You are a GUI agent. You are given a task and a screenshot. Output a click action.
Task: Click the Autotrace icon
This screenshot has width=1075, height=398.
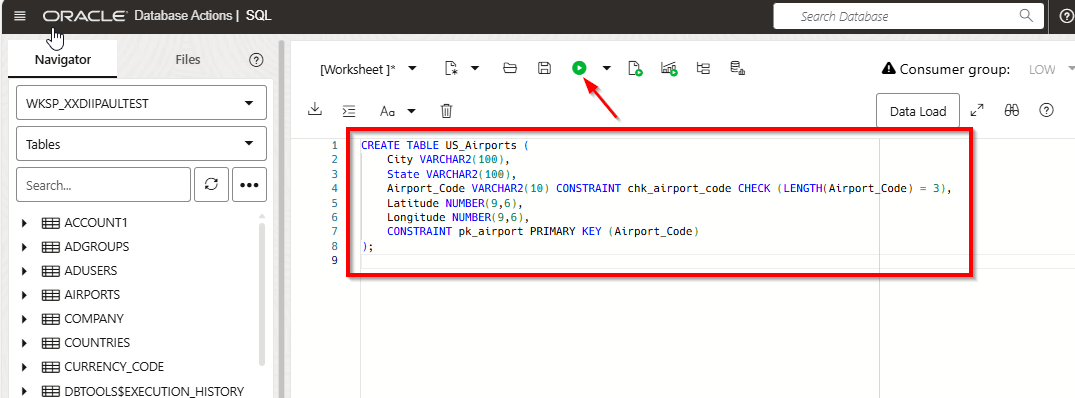(x=703, y=68)
